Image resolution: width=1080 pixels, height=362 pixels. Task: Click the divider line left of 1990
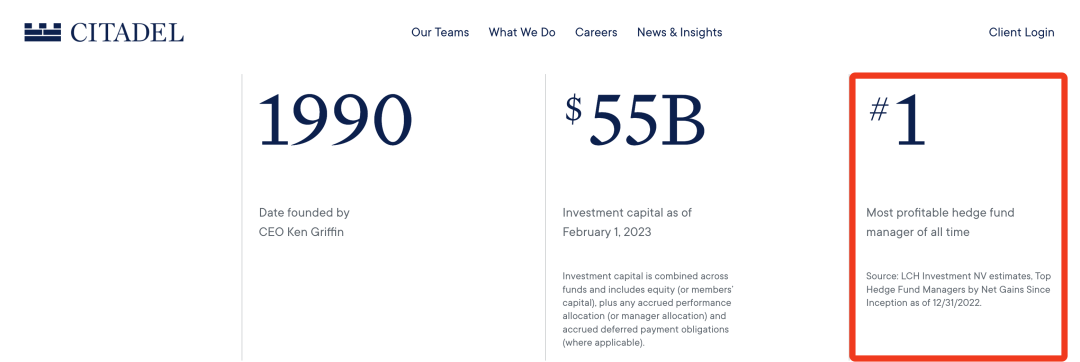[x=242, y=217]
